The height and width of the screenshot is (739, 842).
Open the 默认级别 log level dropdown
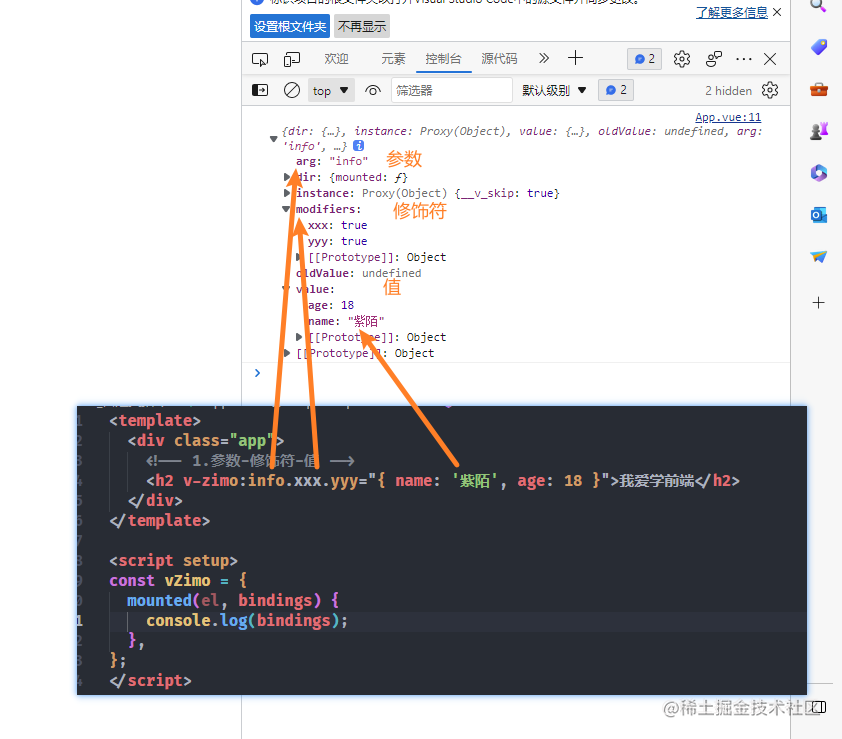554,90
